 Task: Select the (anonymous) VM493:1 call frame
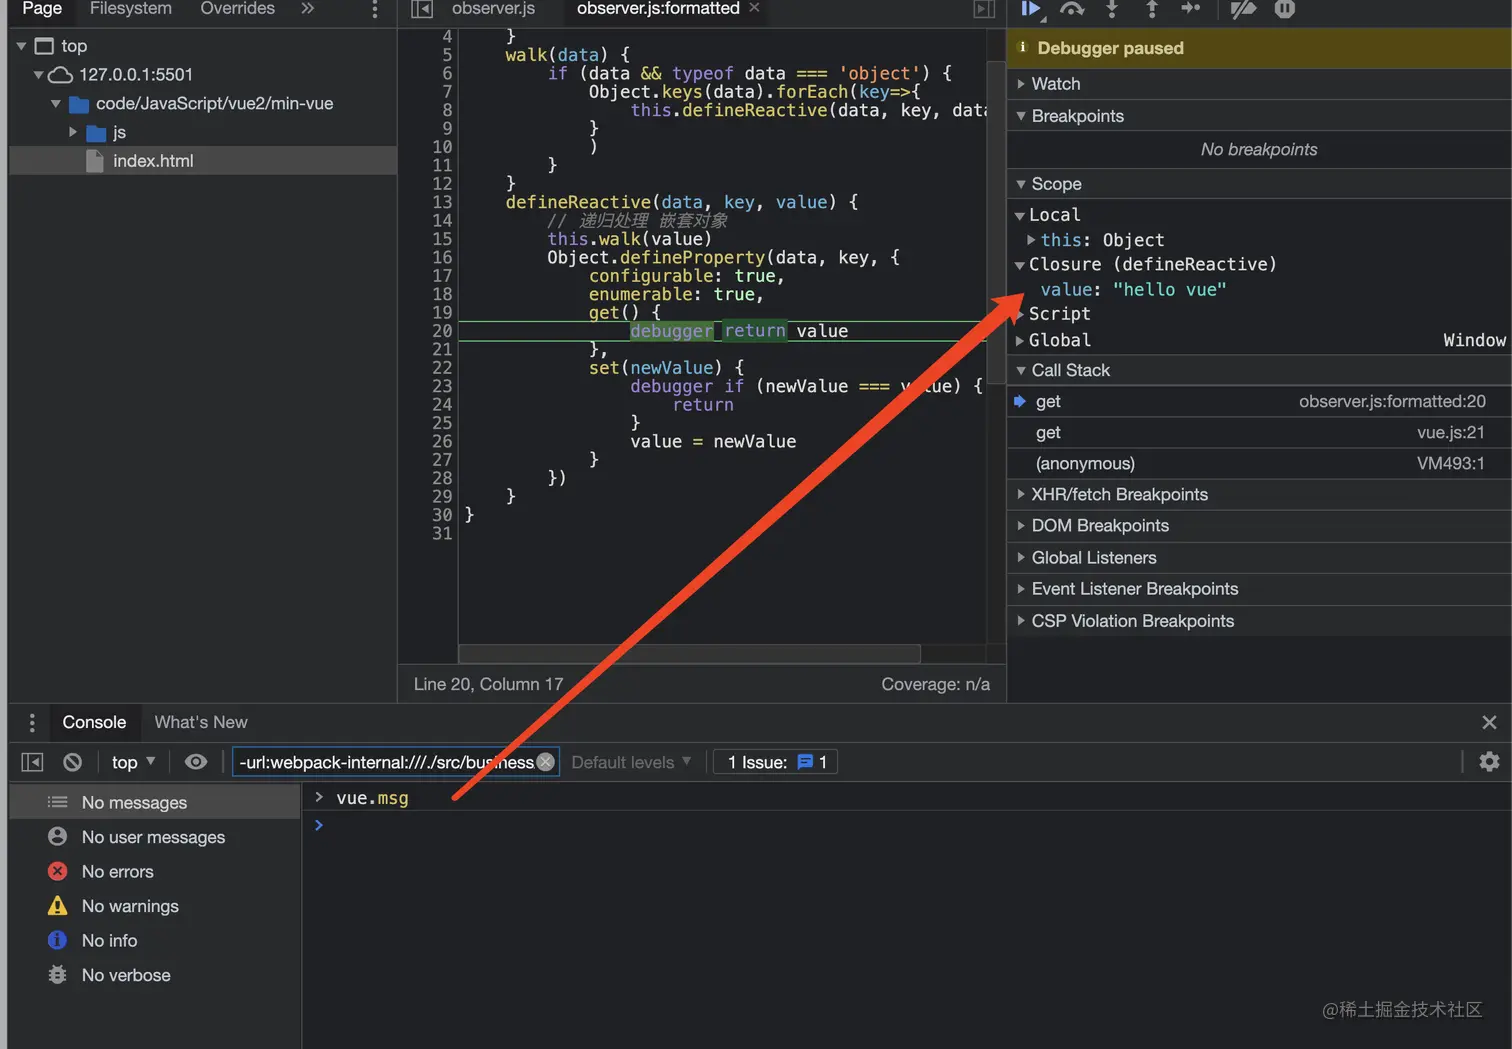1259,464
